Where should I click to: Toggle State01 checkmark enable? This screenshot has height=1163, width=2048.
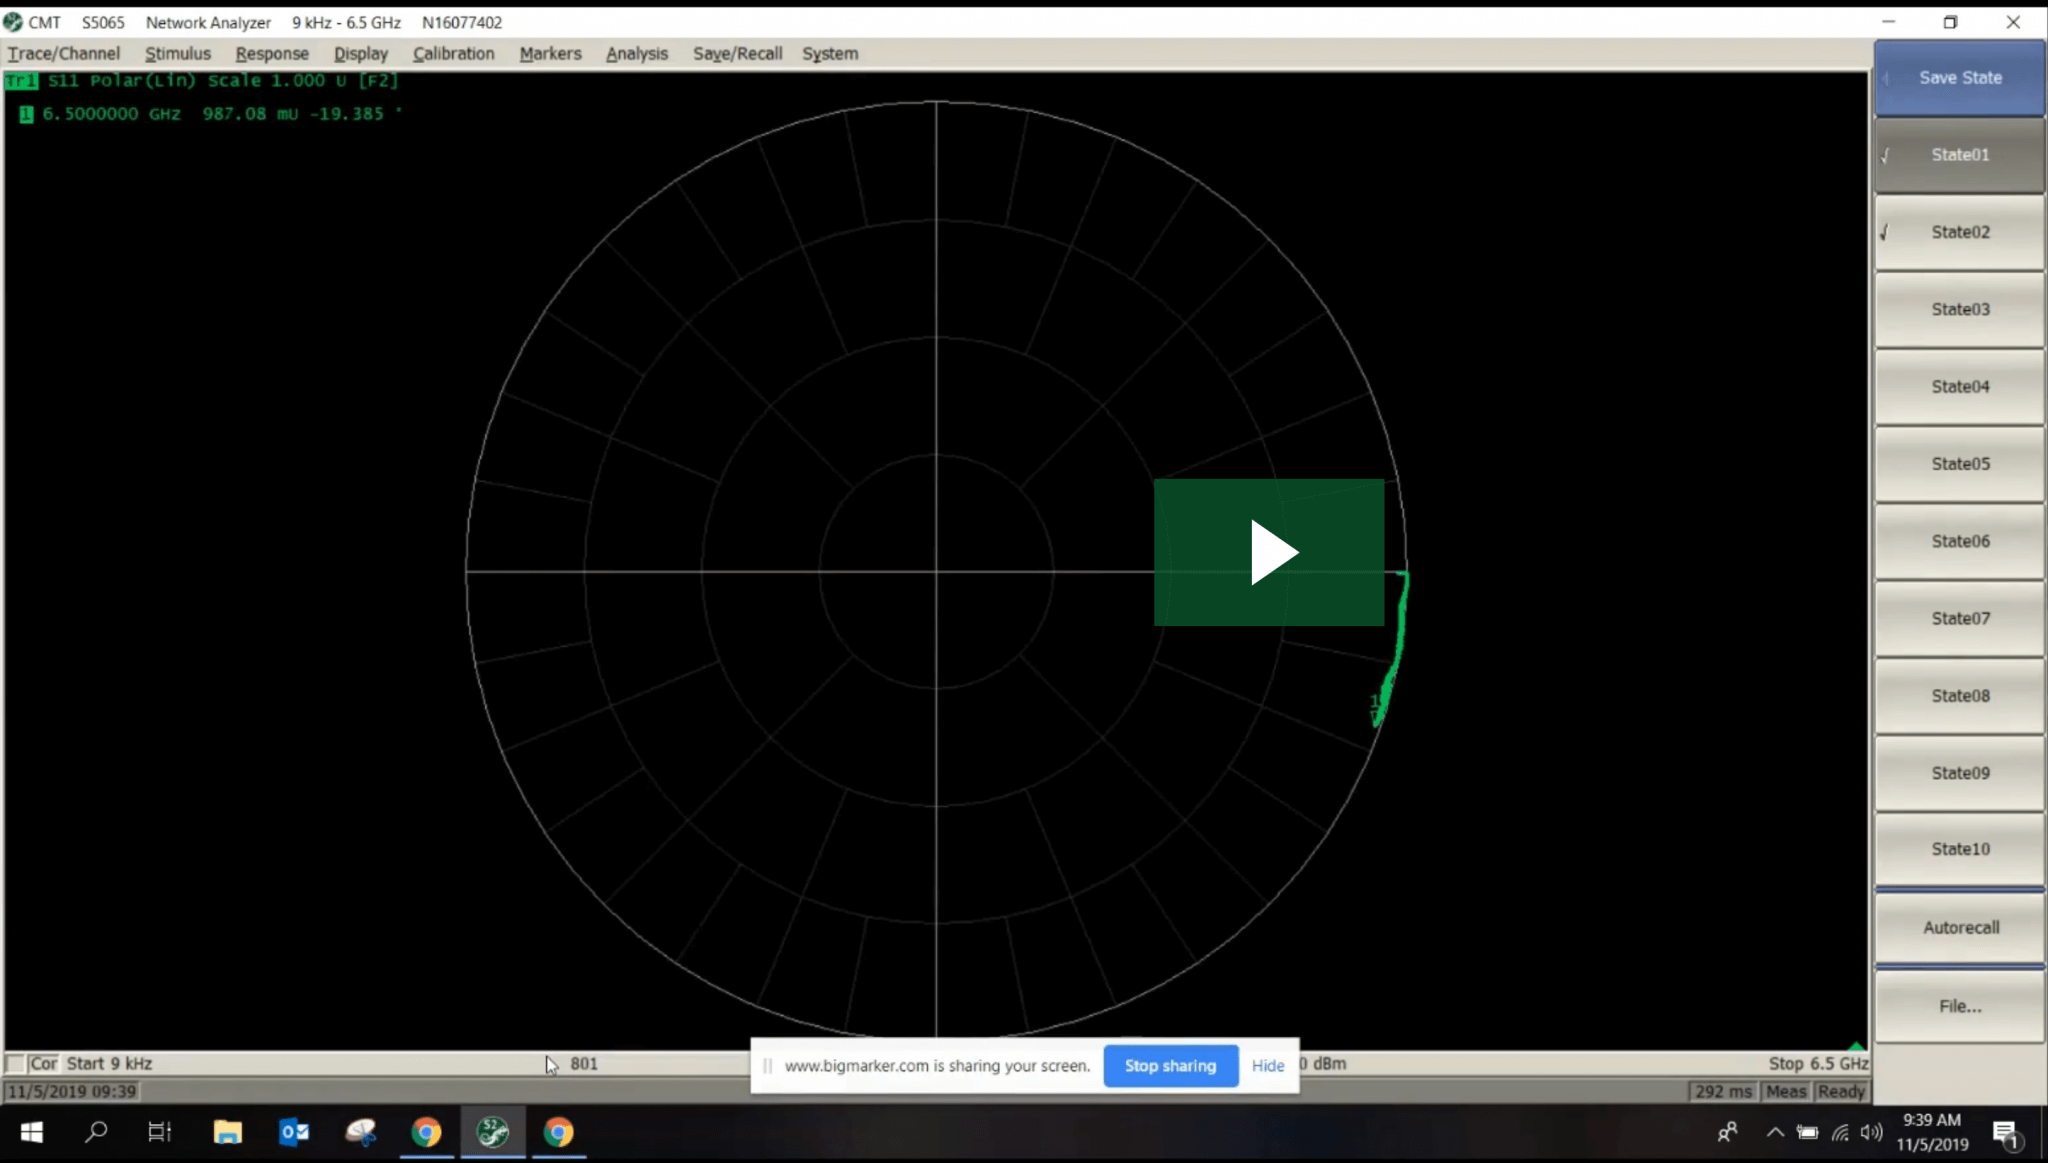click(1886, 153)
